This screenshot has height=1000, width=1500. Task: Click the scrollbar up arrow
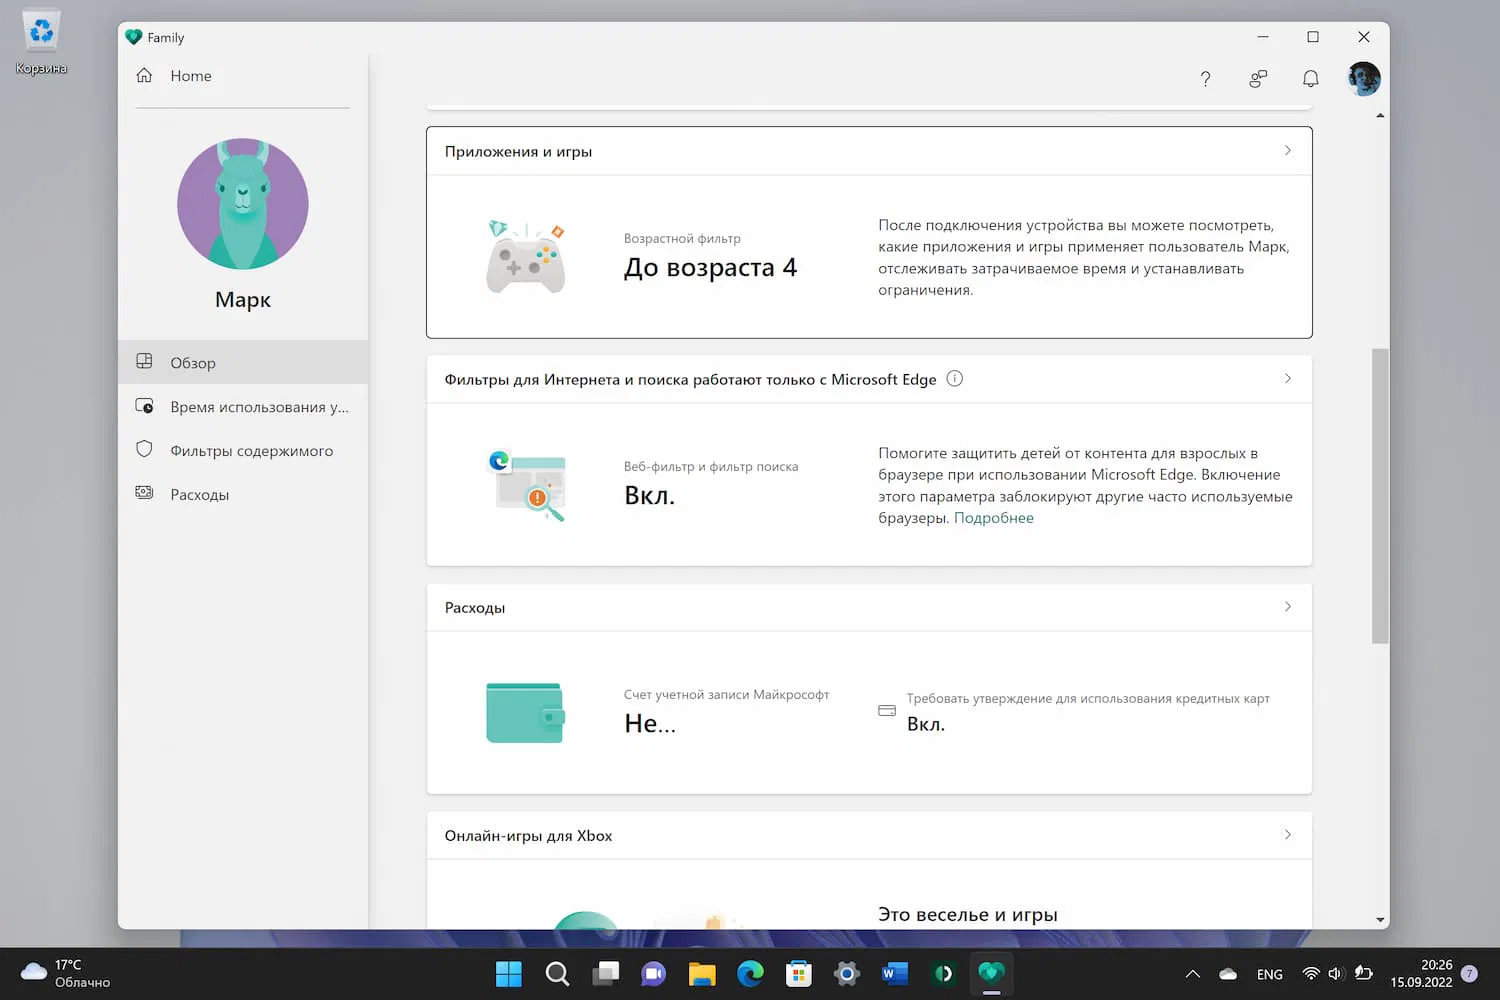pos(1380,116)
